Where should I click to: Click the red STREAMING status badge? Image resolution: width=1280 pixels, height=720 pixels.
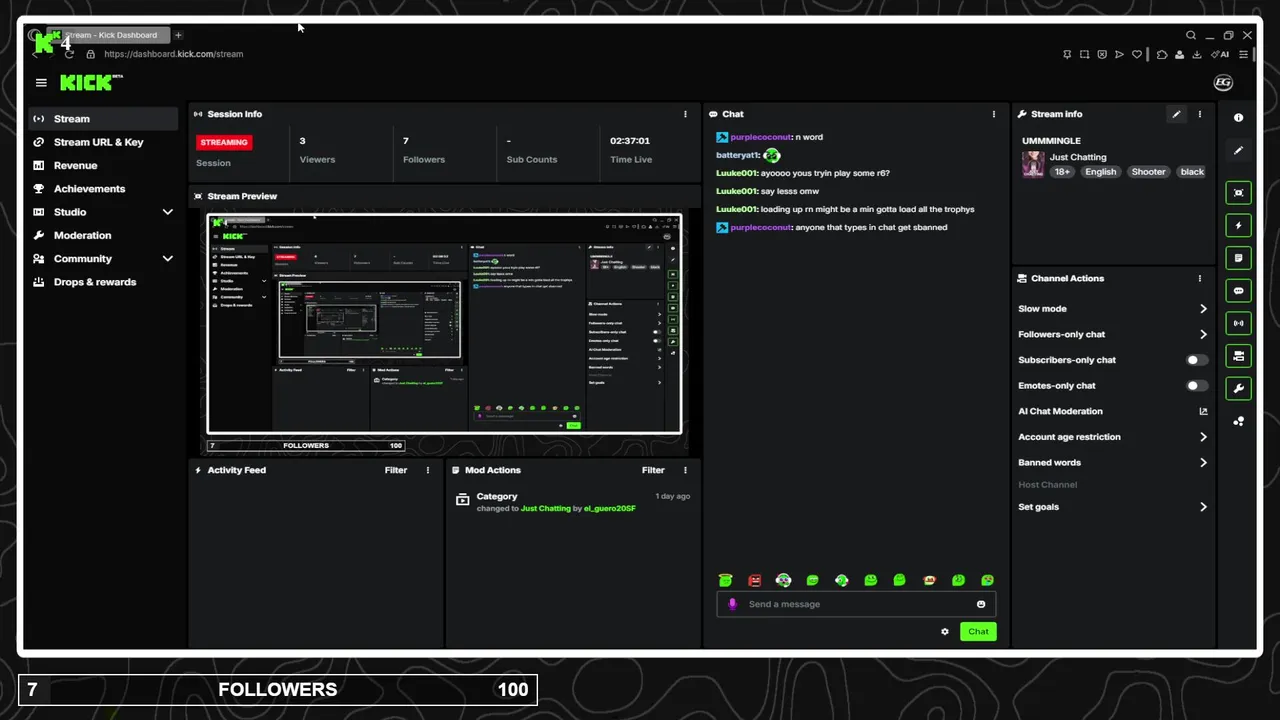(224, 142)
